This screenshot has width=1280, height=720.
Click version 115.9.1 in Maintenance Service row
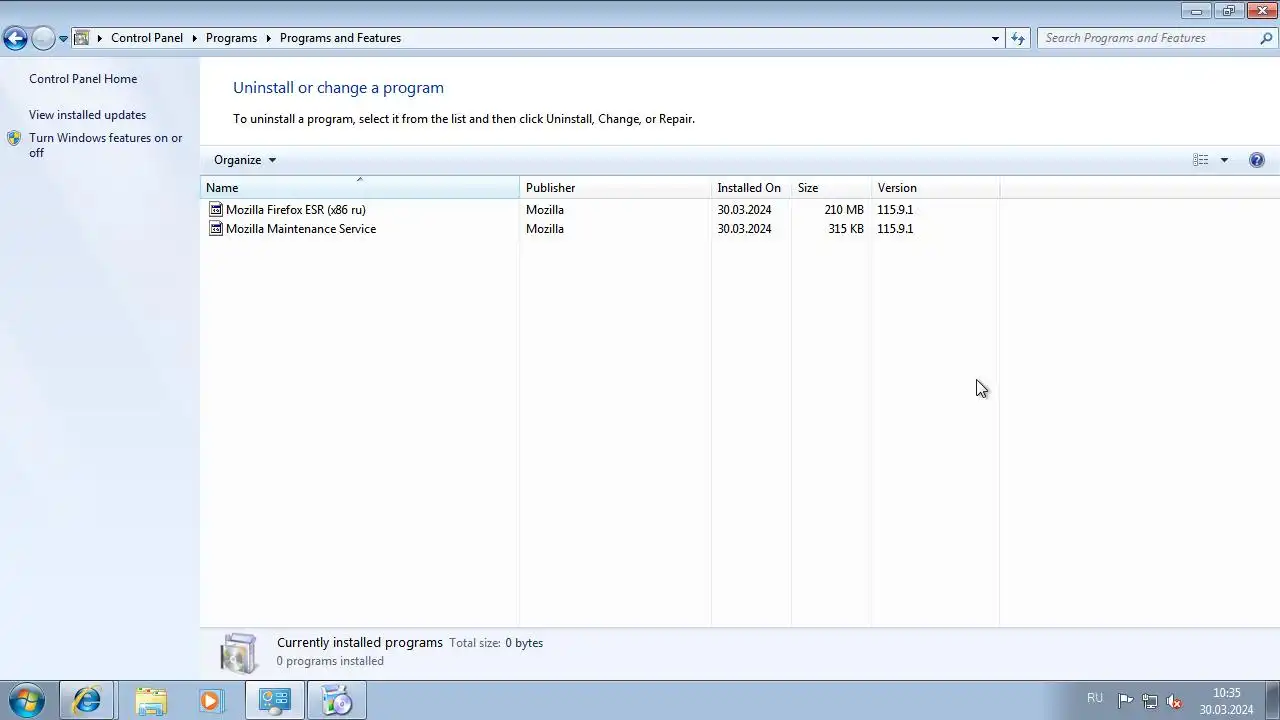tap(895, 229)
